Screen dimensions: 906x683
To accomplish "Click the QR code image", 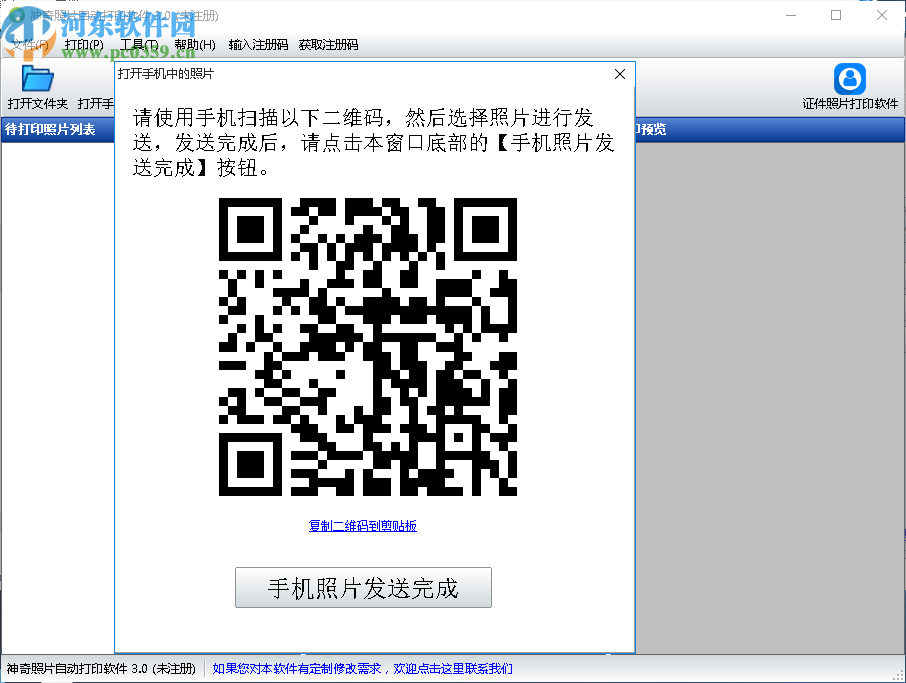I will [x=367, y=347].
